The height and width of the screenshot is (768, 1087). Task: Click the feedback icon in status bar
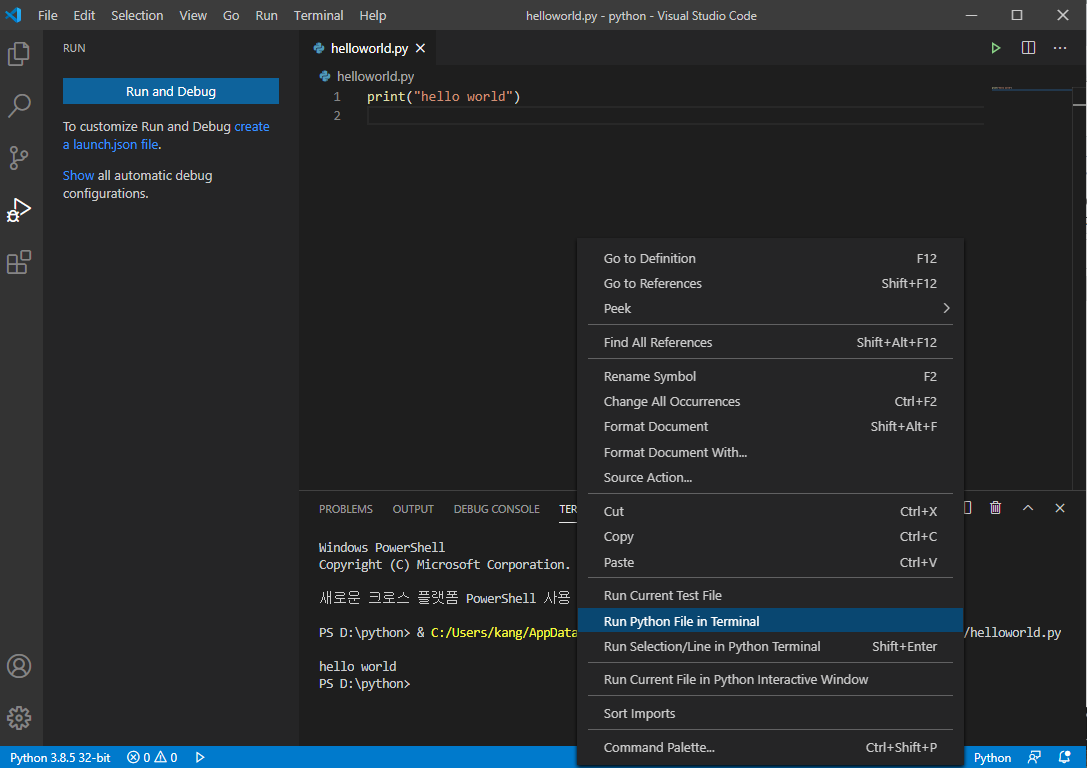pyautogui.click(x=1034, y=758)
